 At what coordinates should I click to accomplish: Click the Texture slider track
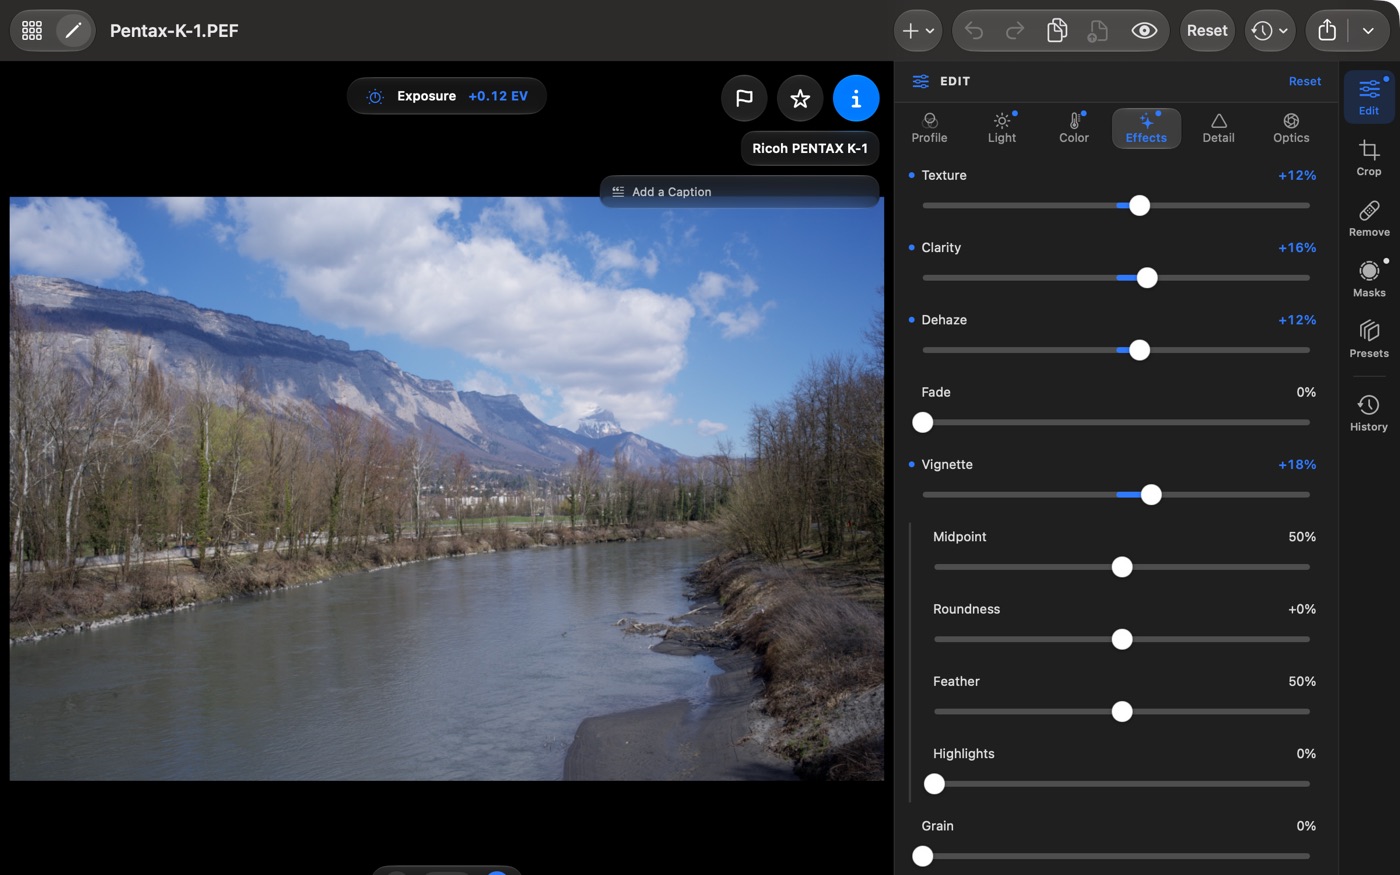pyautogui.click(x=1116, y=205)
